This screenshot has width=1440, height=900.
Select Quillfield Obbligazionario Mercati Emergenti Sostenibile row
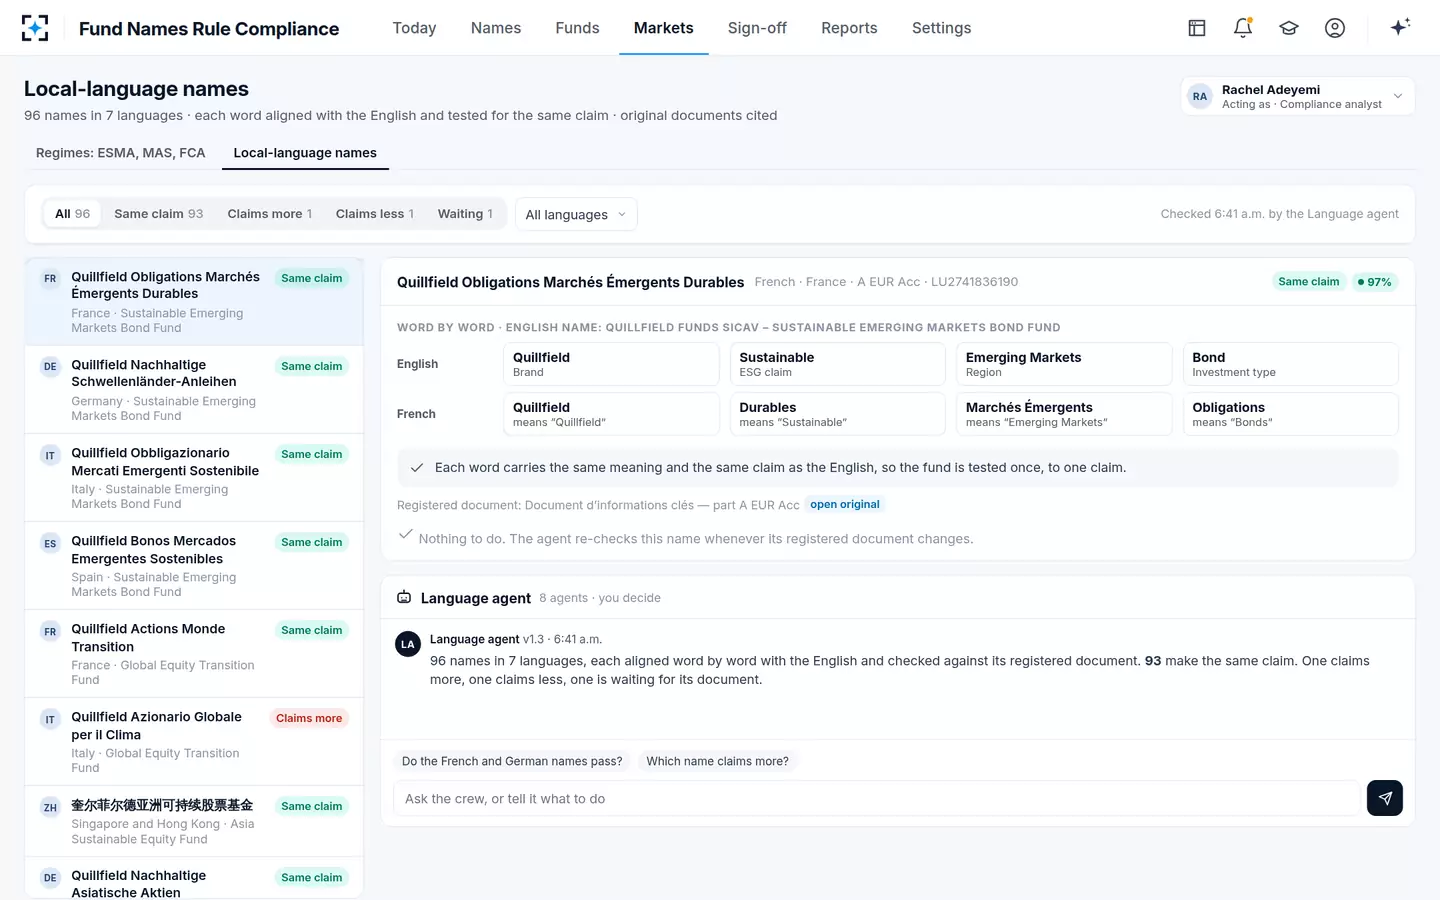click(x=194, y=478)
